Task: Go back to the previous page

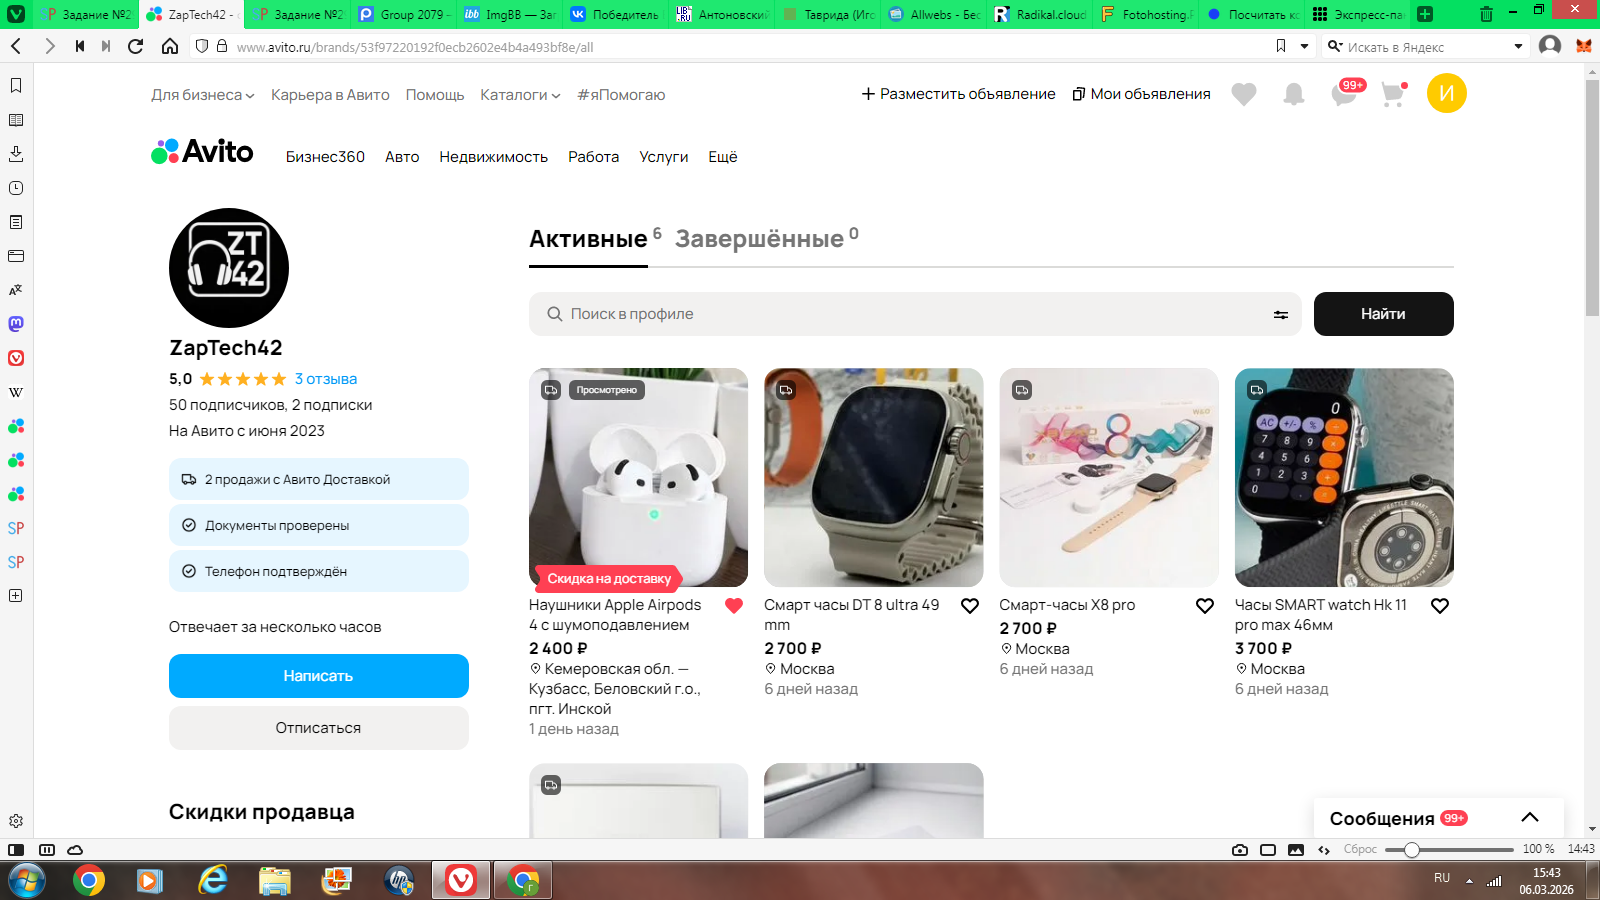Action: pyautogui.click(x=17, y=46)
